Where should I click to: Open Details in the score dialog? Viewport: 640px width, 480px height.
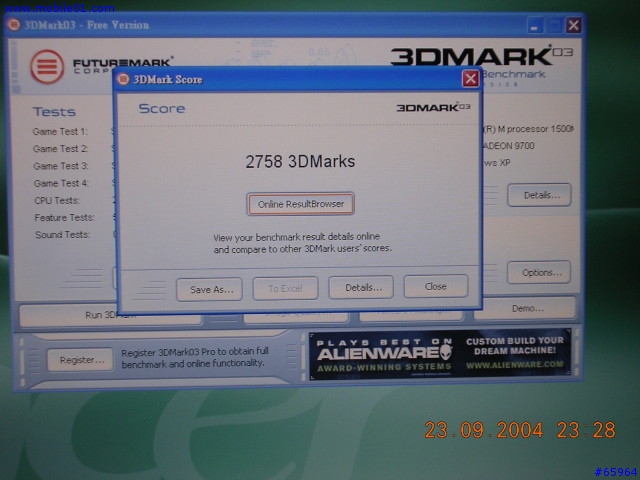point(361,287)
